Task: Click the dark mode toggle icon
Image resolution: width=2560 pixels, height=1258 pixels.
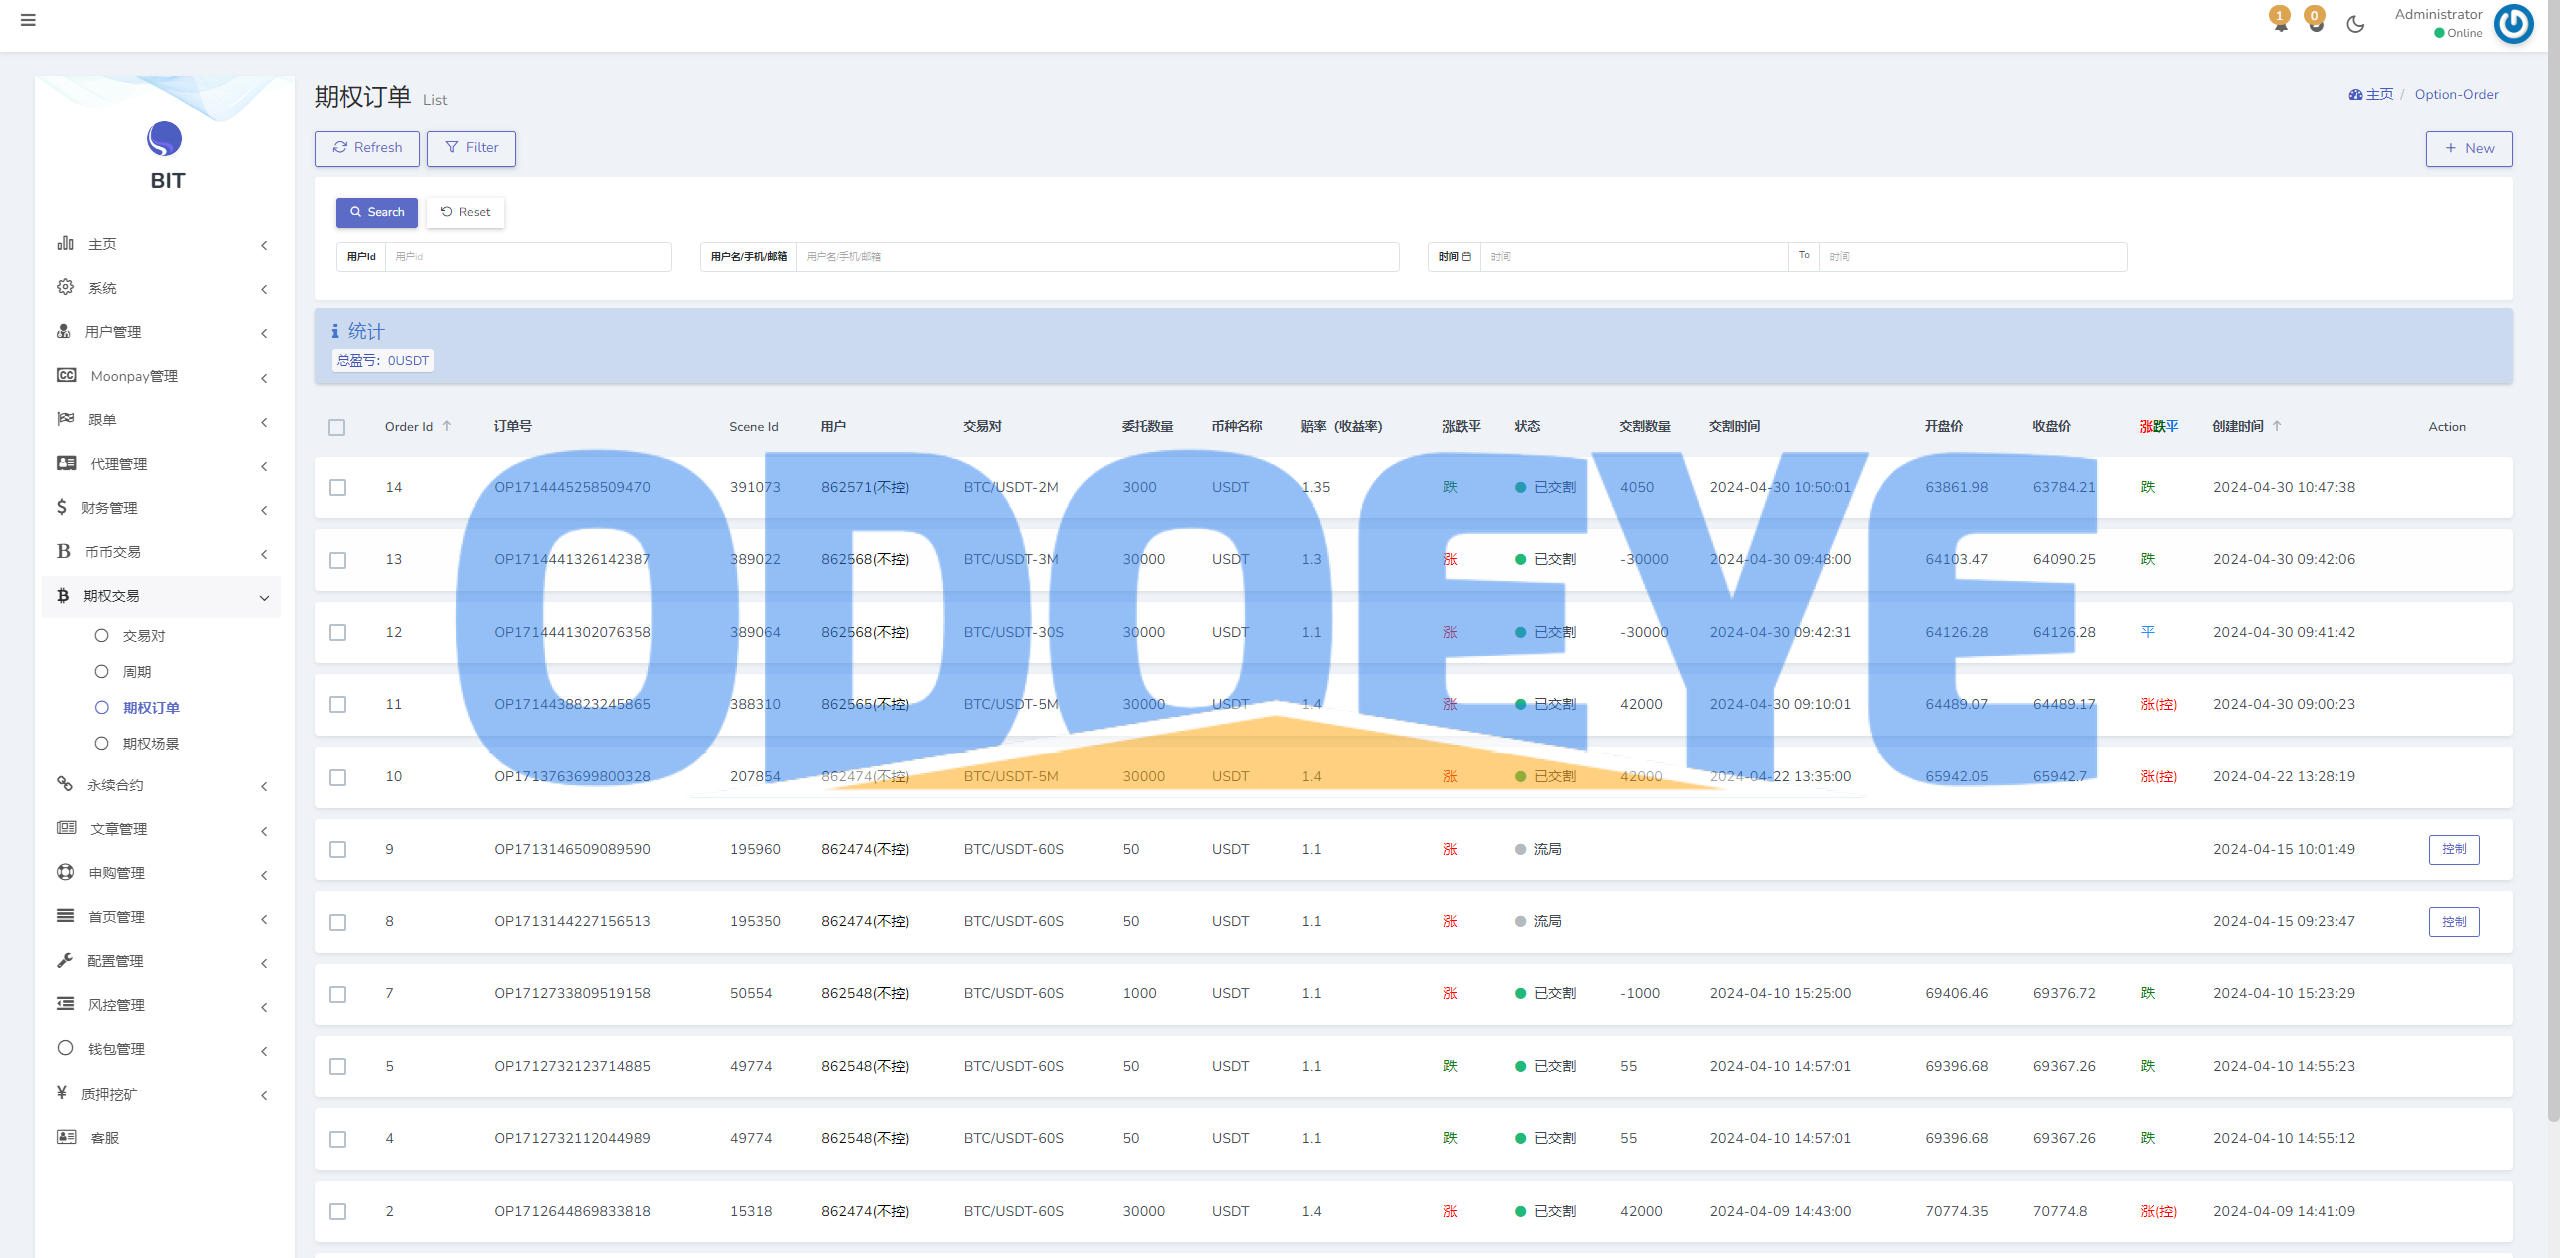Action: tap(2354, 24)
